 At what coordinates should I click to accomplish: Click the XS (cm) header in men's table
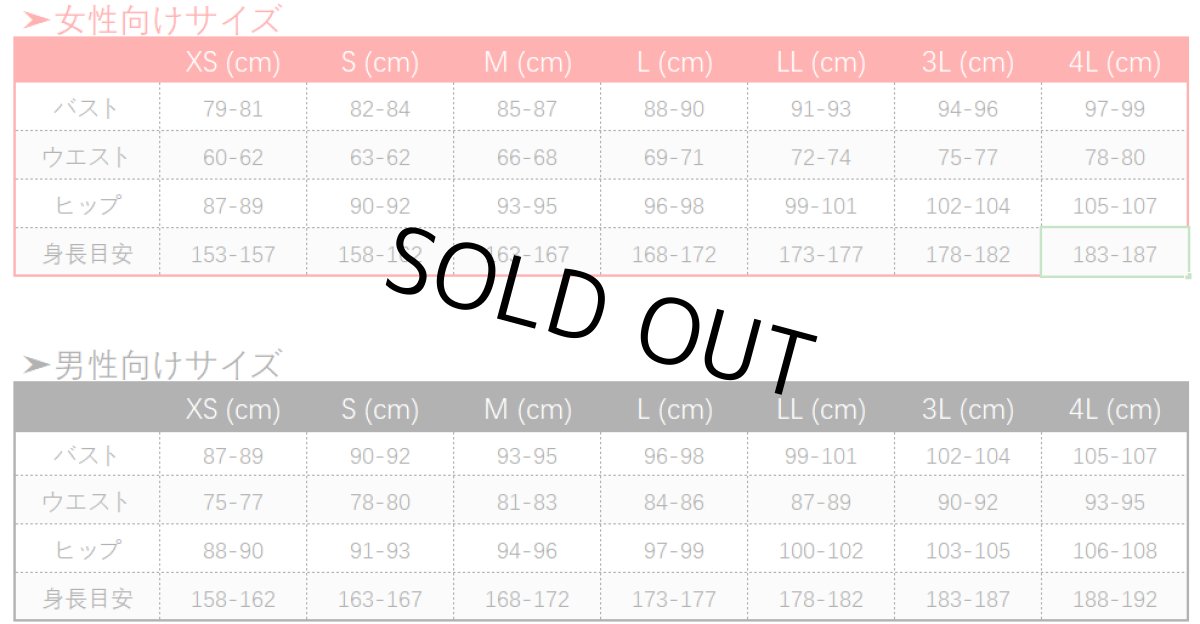point(233,409)
